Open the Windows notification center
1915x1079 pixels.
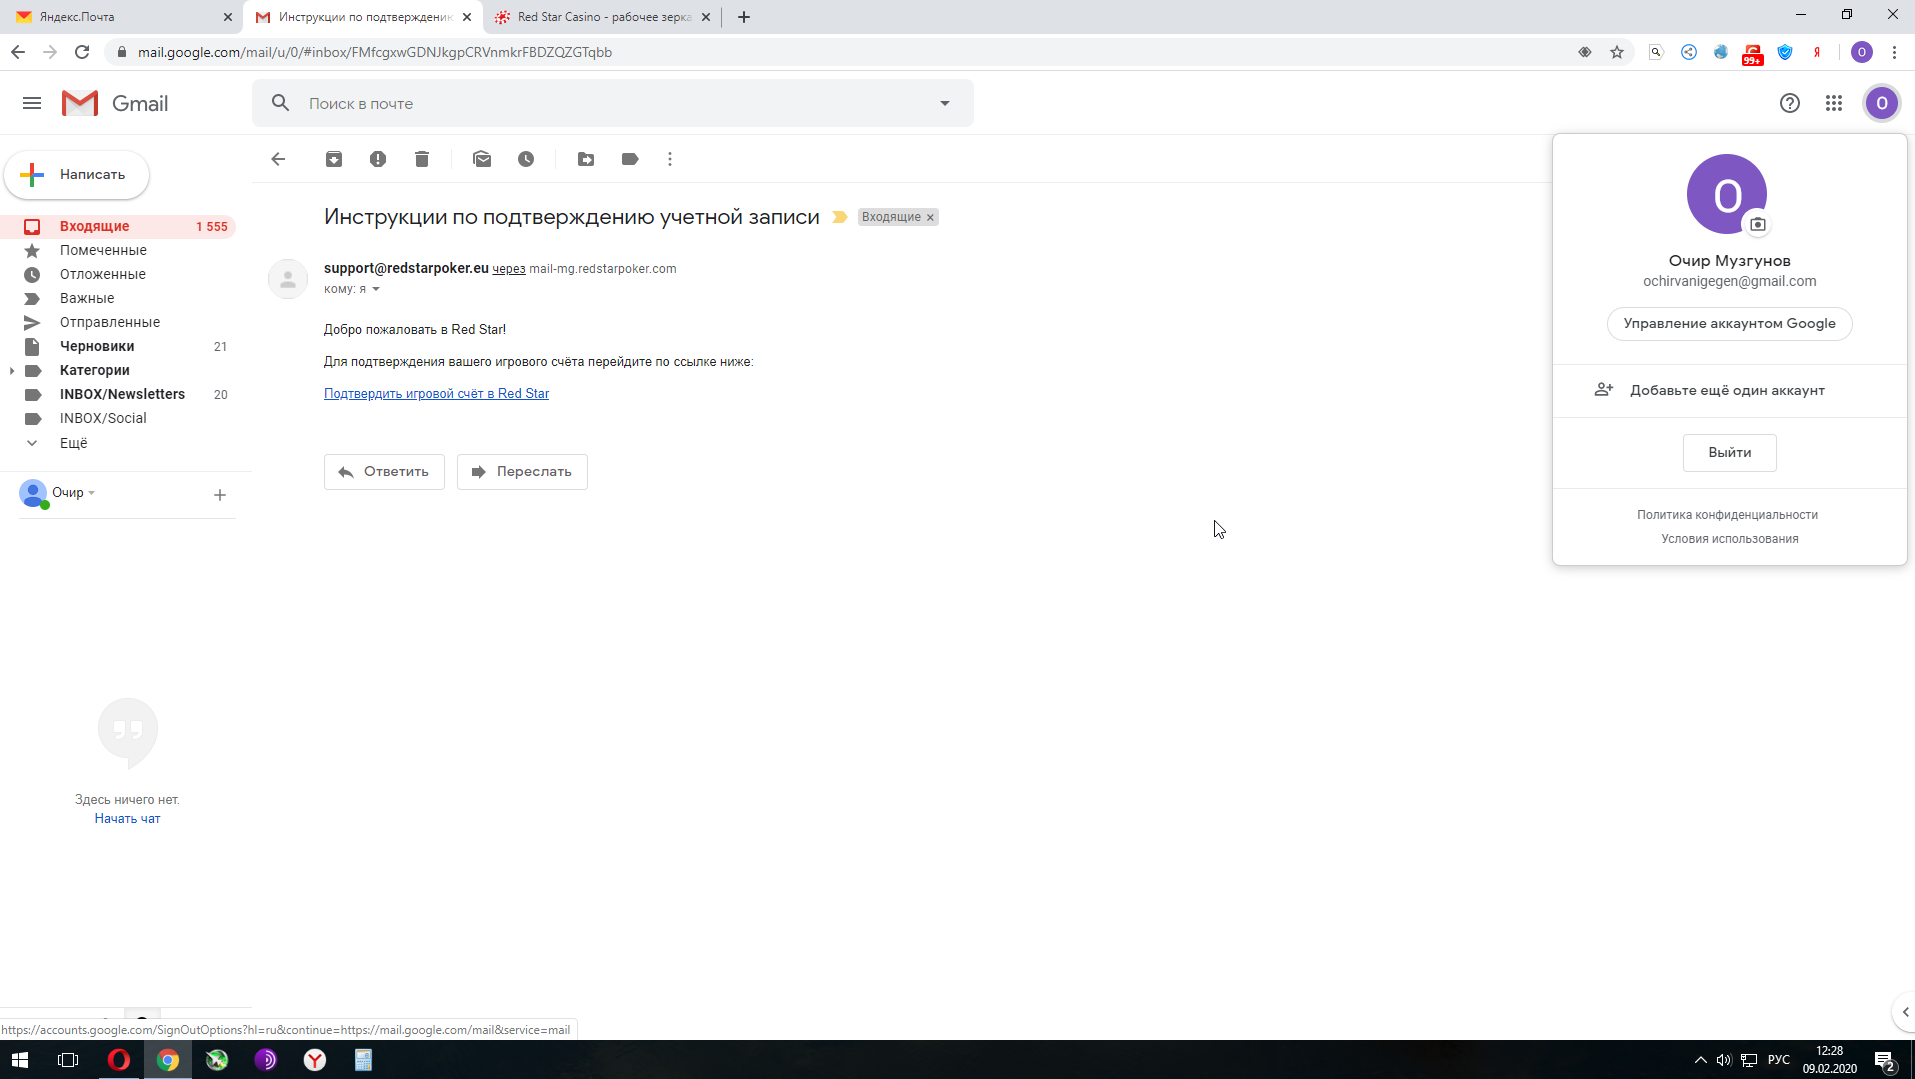[1885, 1060]
